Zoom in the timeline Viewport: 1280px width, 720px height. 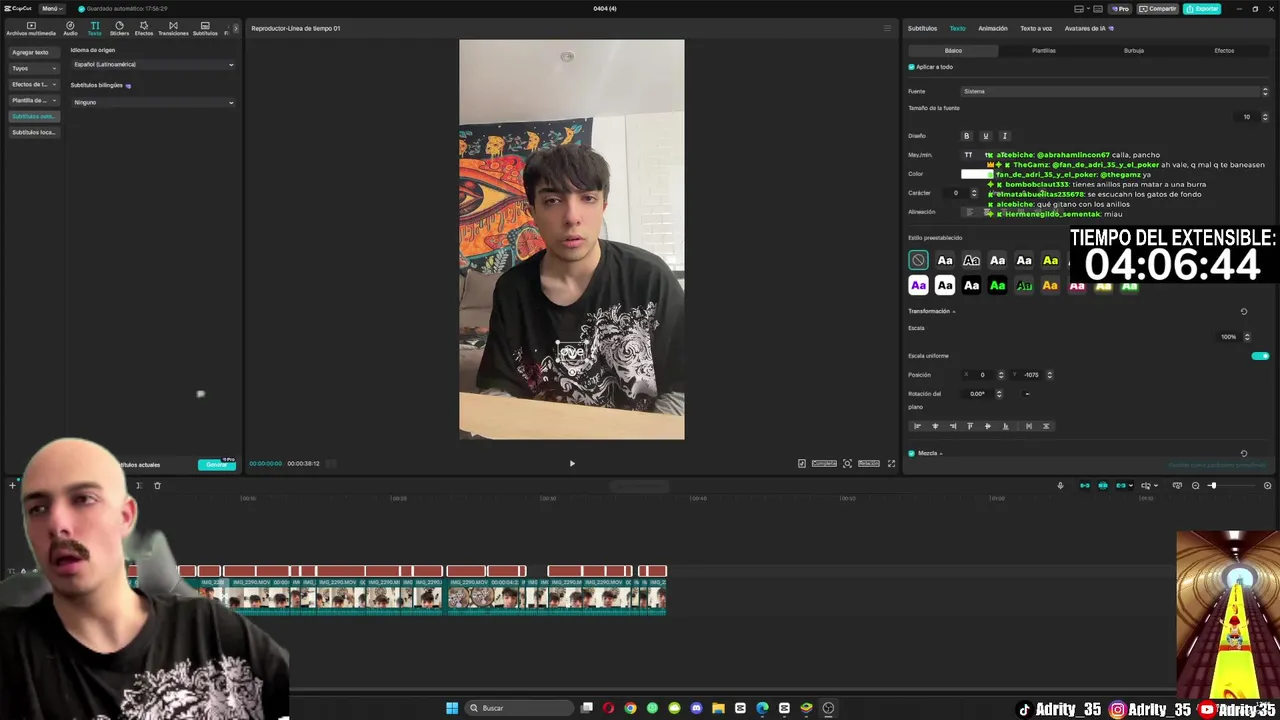pos(1267,486)
